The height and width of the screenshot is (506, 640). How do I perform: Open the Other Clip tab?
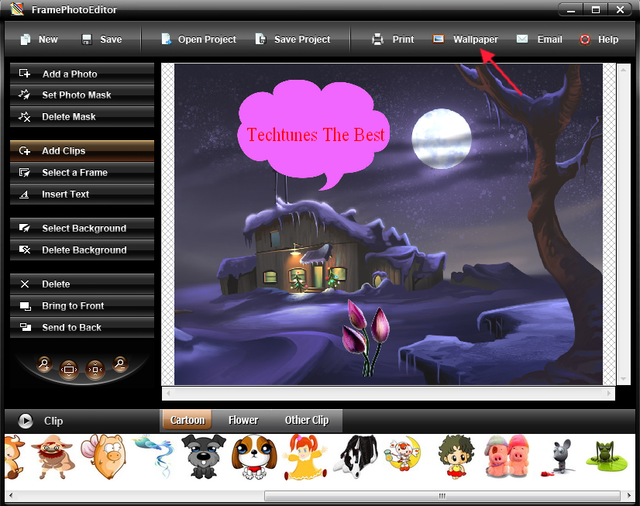pyautogui.click(x=306, y=420)
